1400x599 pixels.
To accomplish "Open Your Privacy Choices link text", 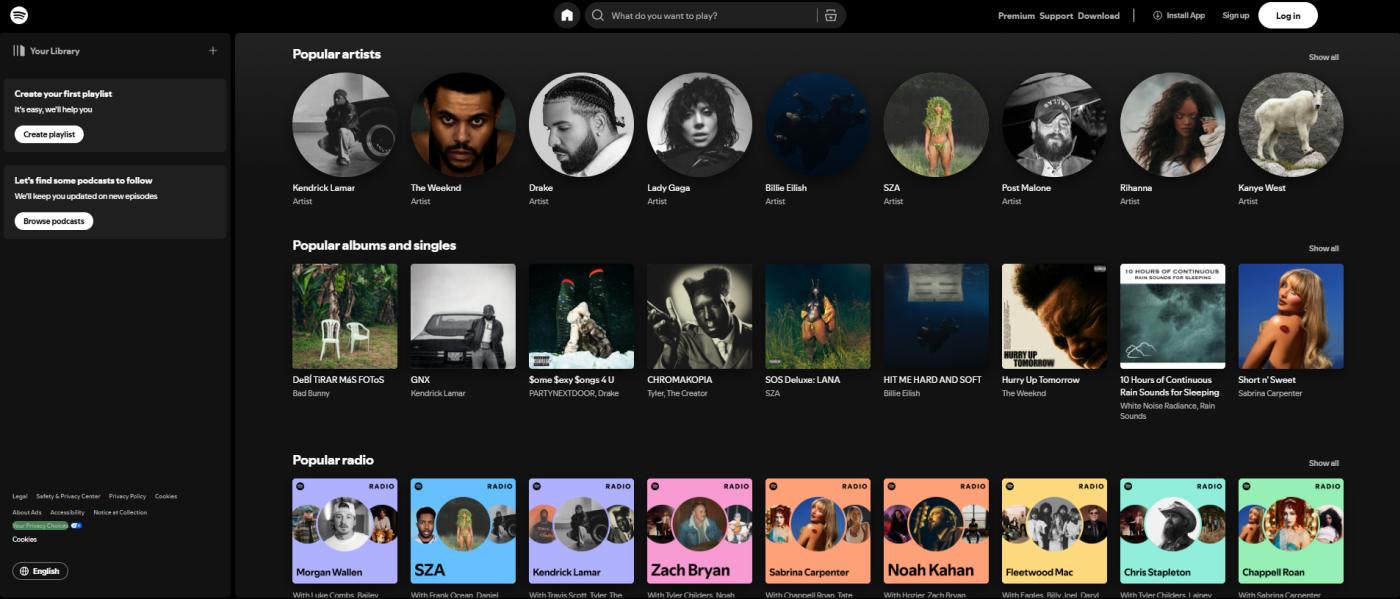I will 40,525.
